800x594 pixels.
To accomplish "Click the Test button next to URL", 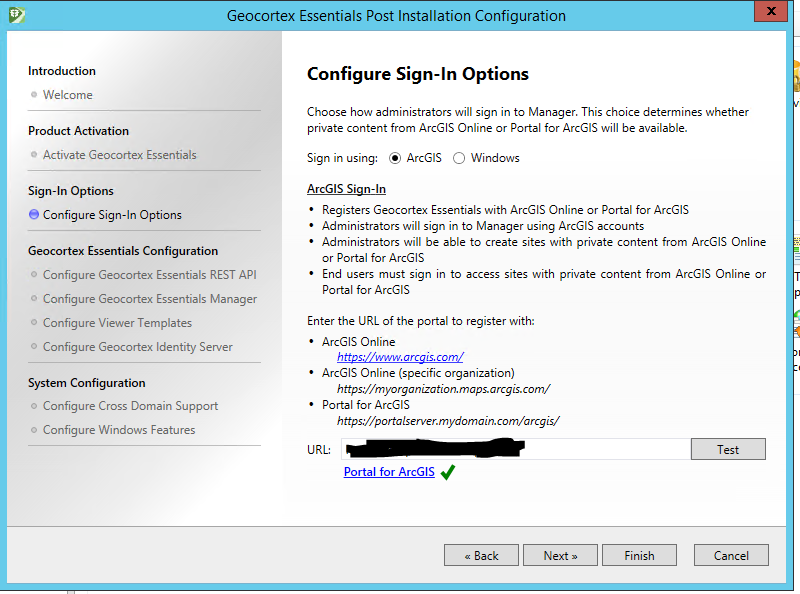I will coord(728,449).
